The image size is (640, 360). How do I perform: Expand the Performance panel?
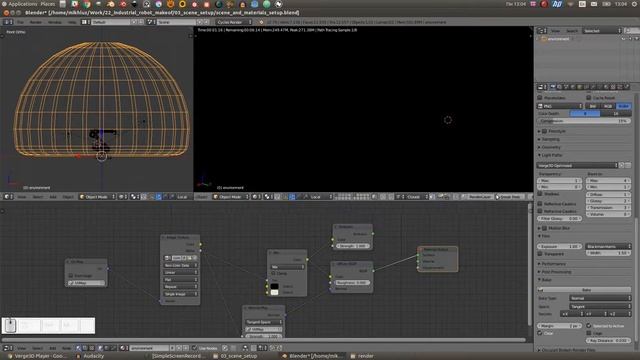(x=553, y=264)
